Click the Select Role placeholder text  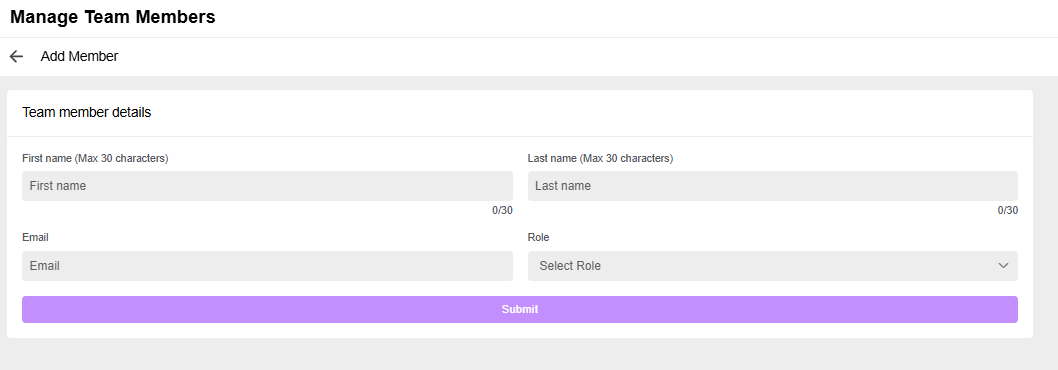coord(570,266)
